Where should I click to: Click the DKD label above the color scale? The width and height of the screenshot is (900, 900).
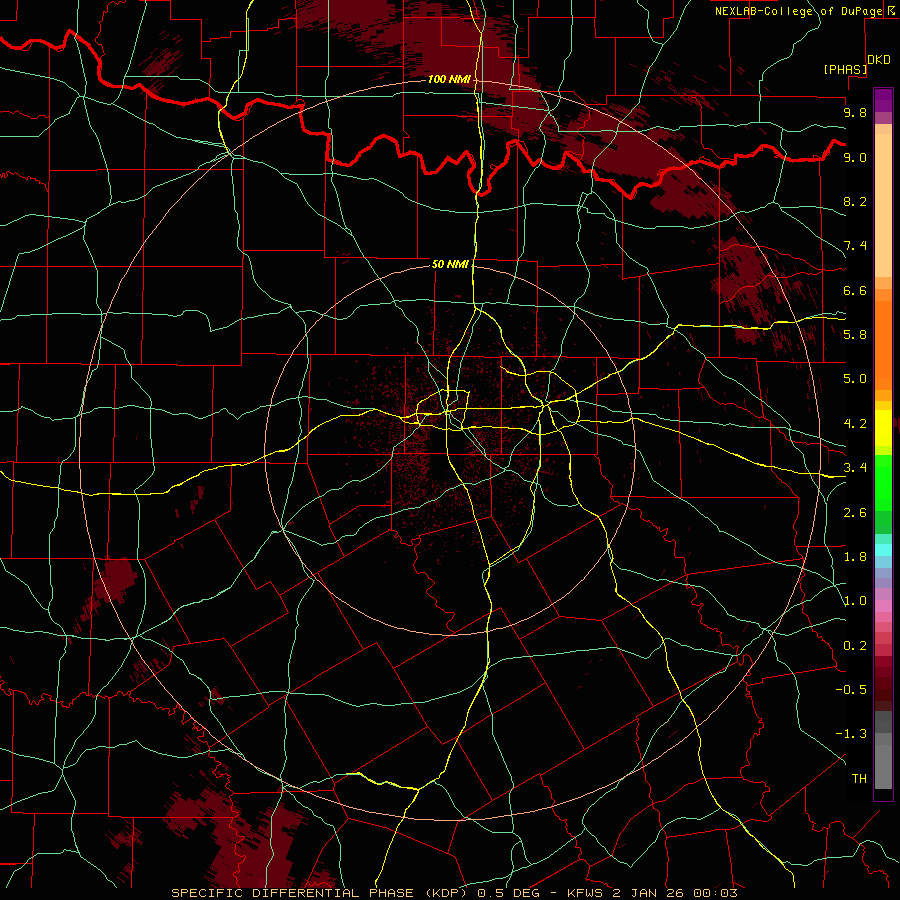tap(879, 60)
